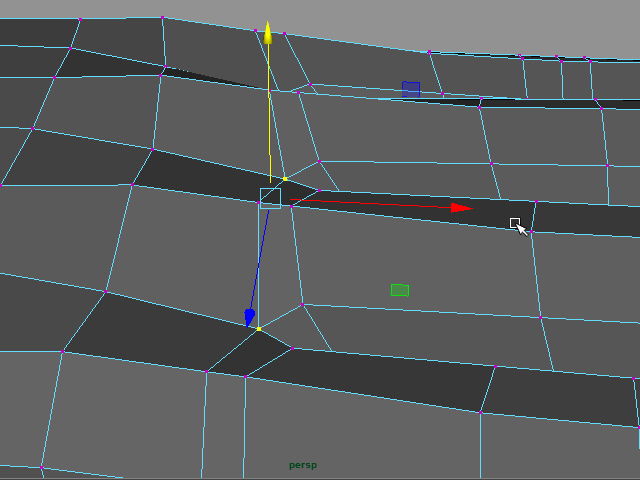Click the persp camera label
This screenshot has width=640, height=480.
coord(303,465)
